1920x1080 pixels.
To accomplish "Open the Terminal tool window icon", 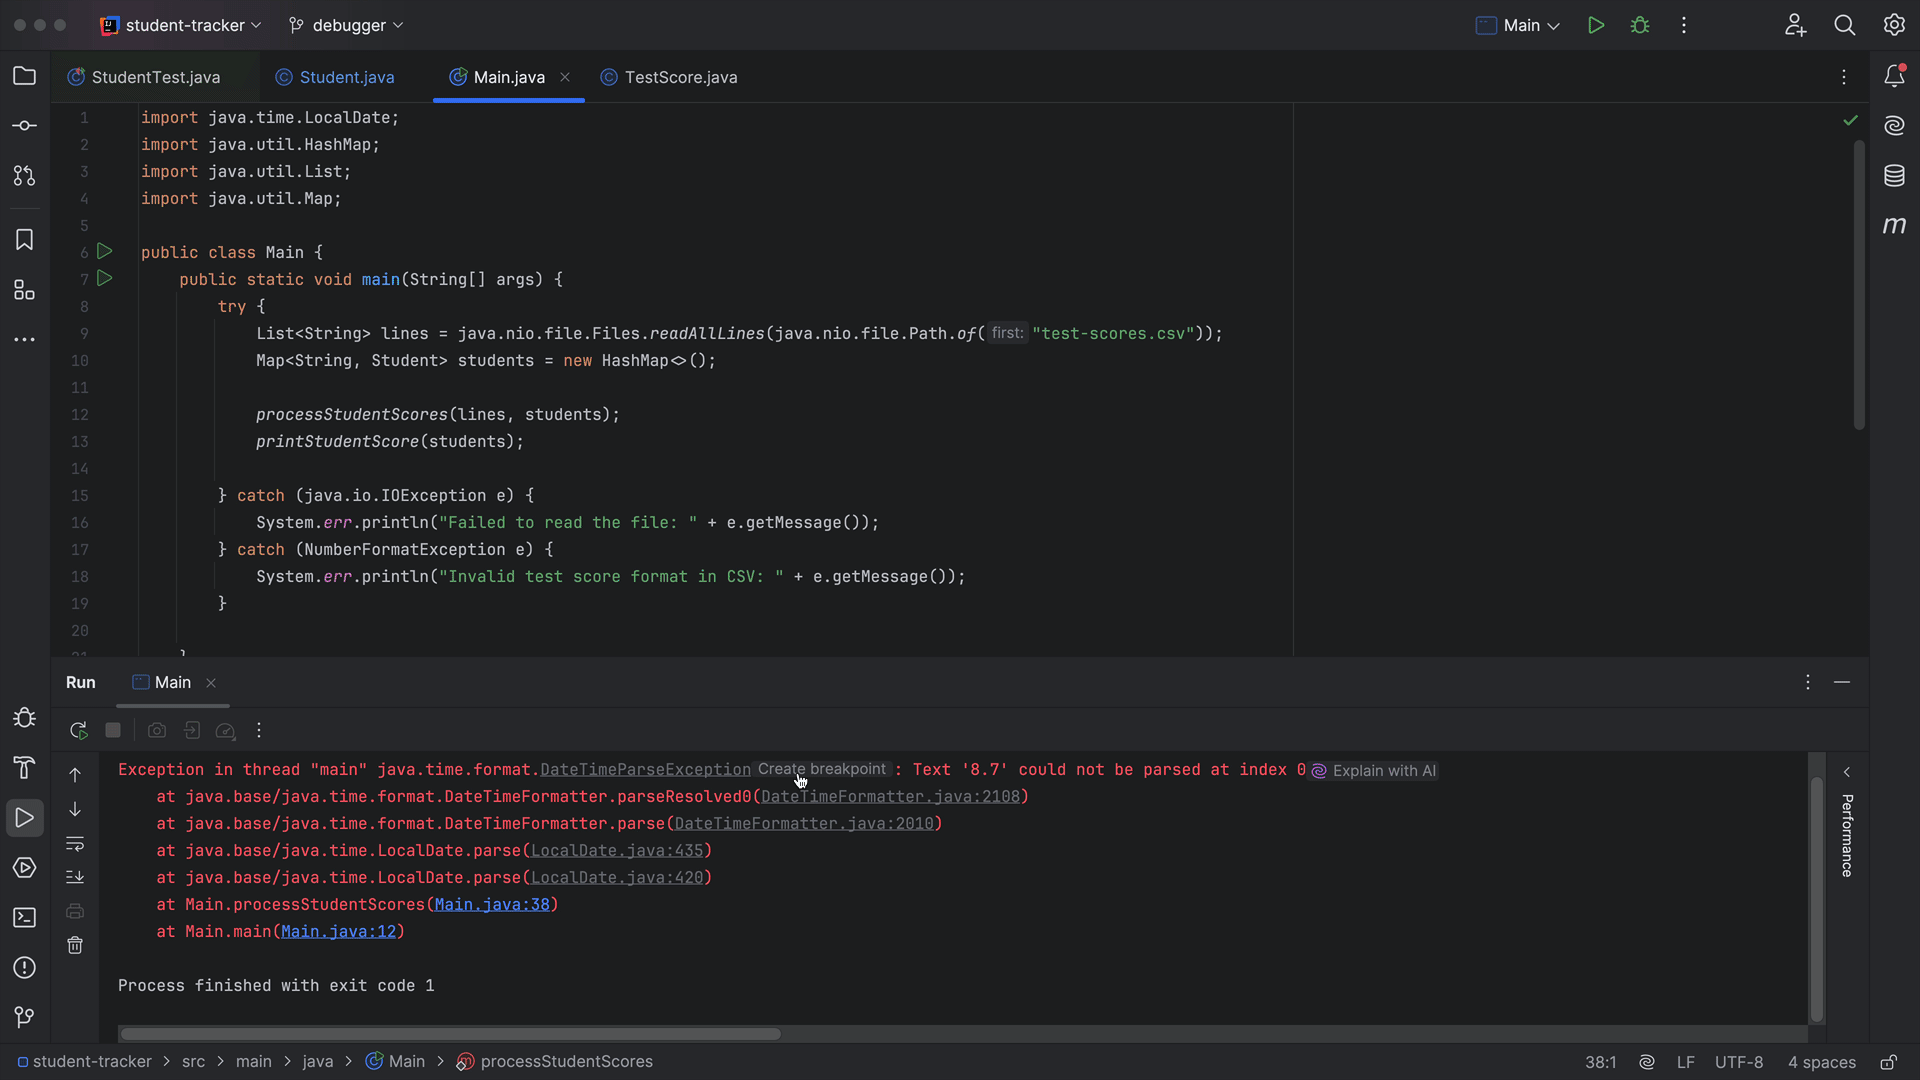I will click(25, 918).
